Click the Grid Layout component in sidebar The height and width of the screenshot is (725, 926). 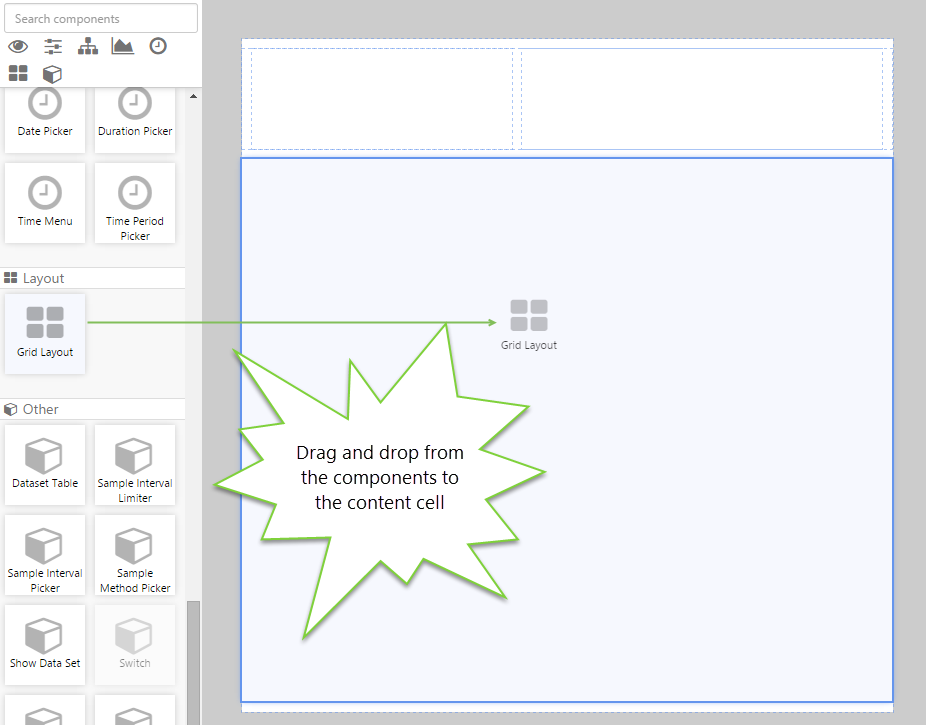click(x=45, y=333)
